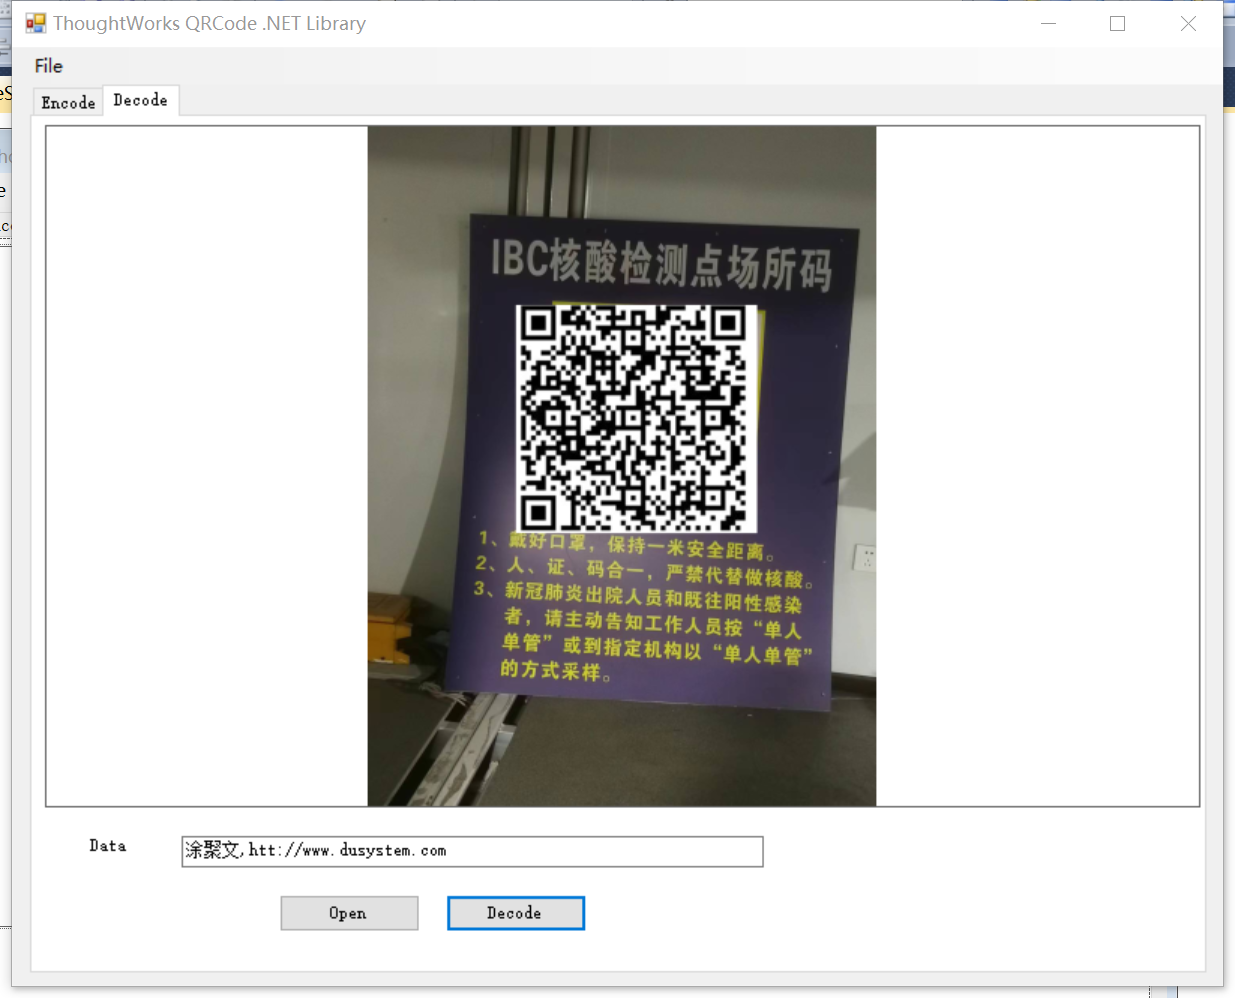This screenshot has height=998, width=1235.
Task: Click the QR code photo preview
Action: tap(622, 466)
